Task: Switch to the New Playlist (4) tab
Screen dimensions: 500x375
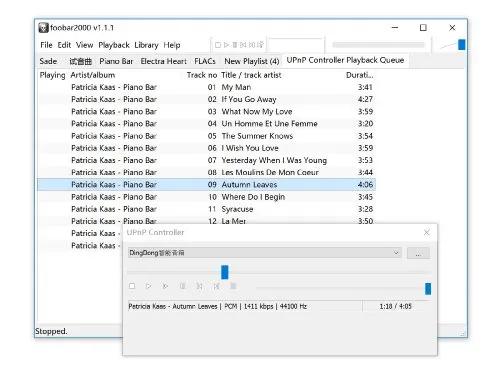Action: coord(252,61)
